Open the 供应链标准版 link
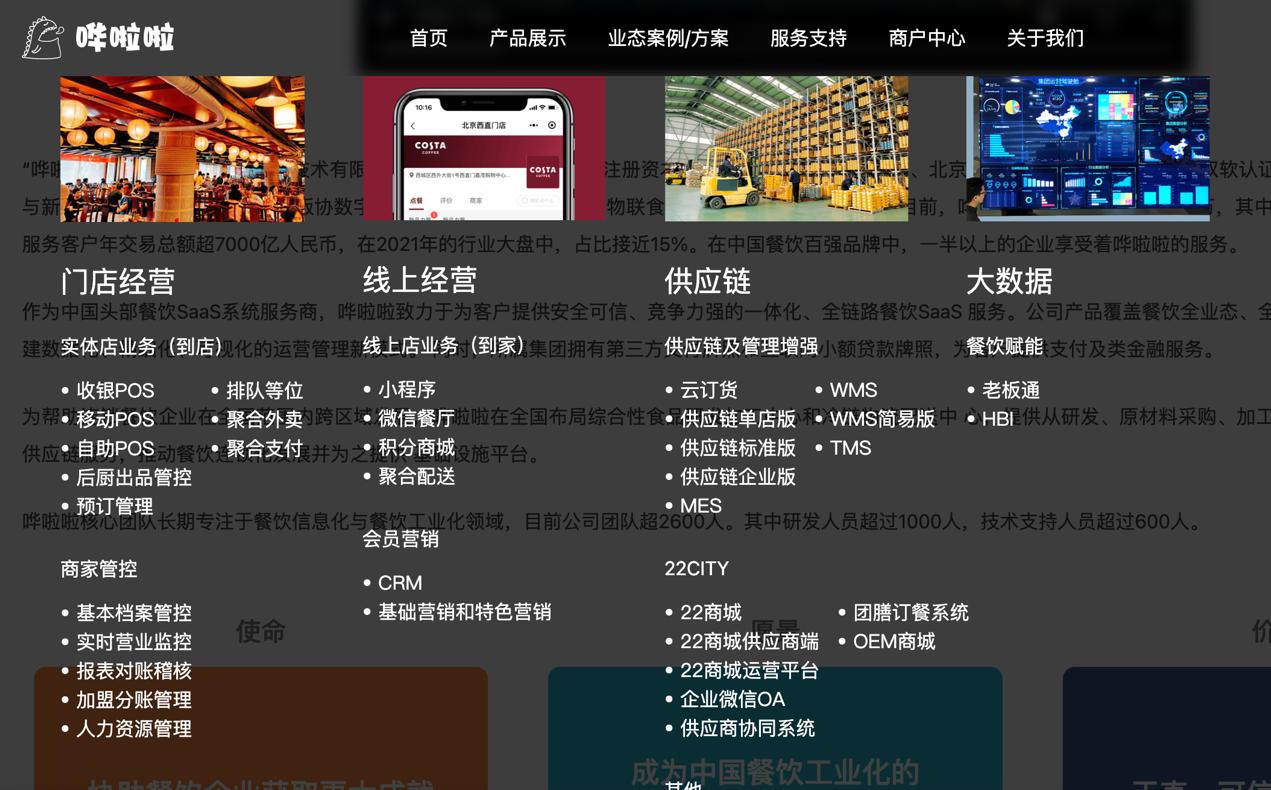This screenshot has width=1271, height=790. pos(738,448)
